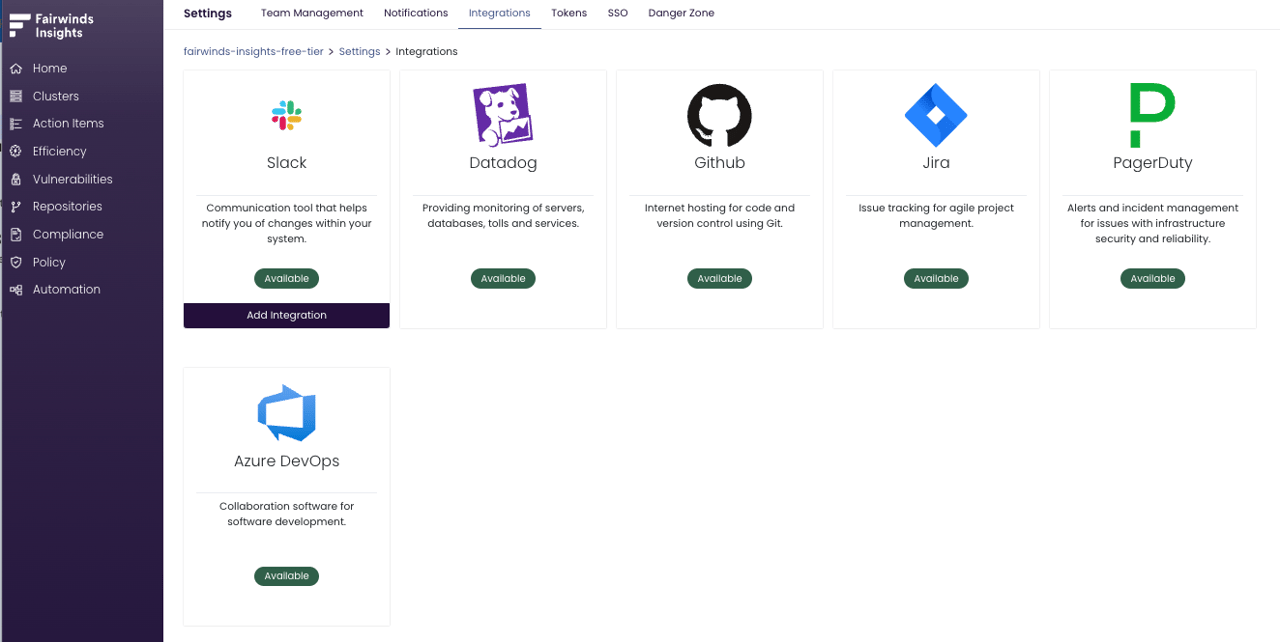Click the Jira integration logo
The height and width of the screenshot is (642, 1280).
(935, 113)
